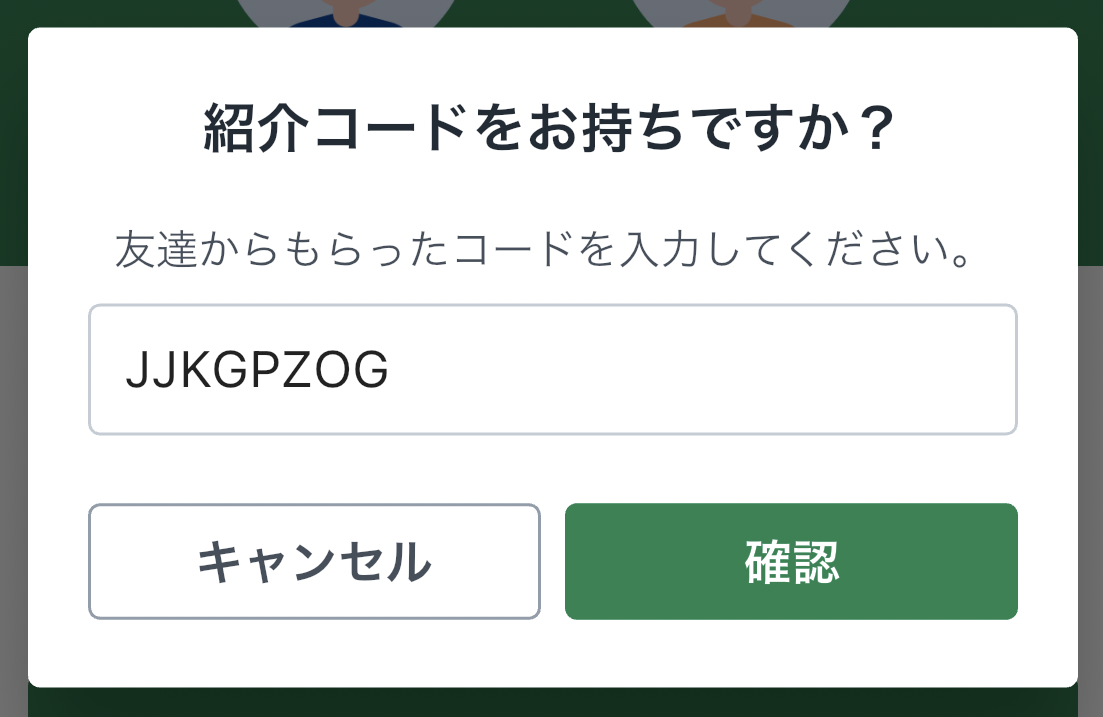The width and height of the screenshot is (1103, 717).
Task: Click the dimmed gray backdrop left of dialog
Action: tap(13, 478)
